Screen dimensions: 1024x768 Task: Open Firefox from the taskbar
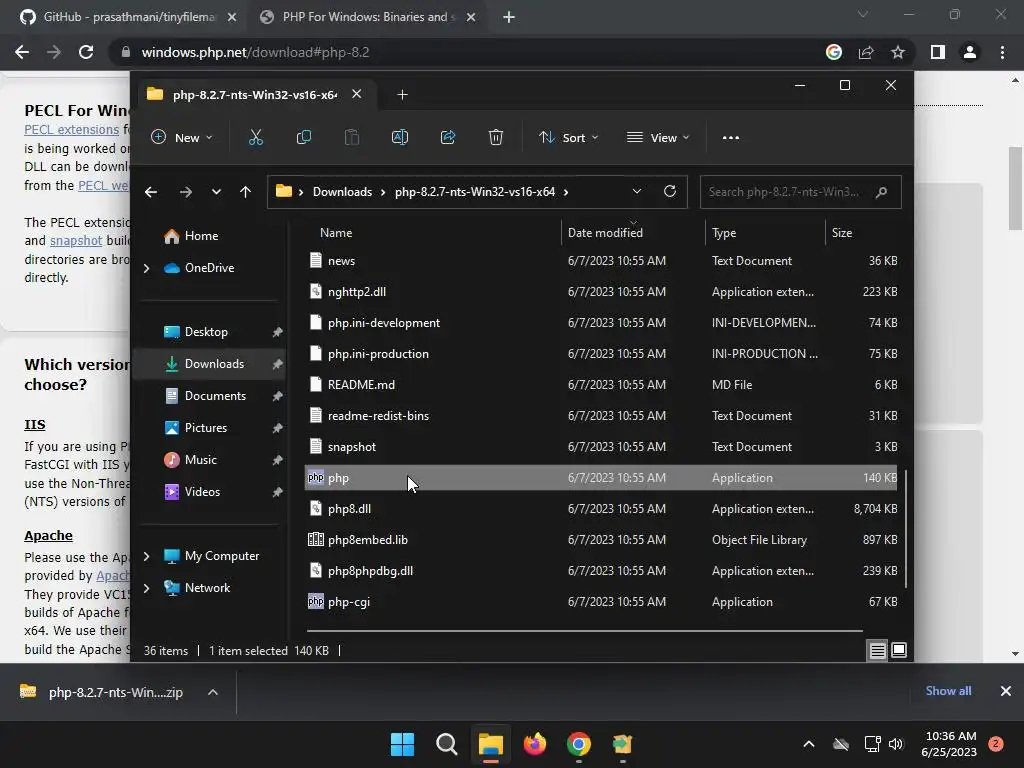point(535,744)
